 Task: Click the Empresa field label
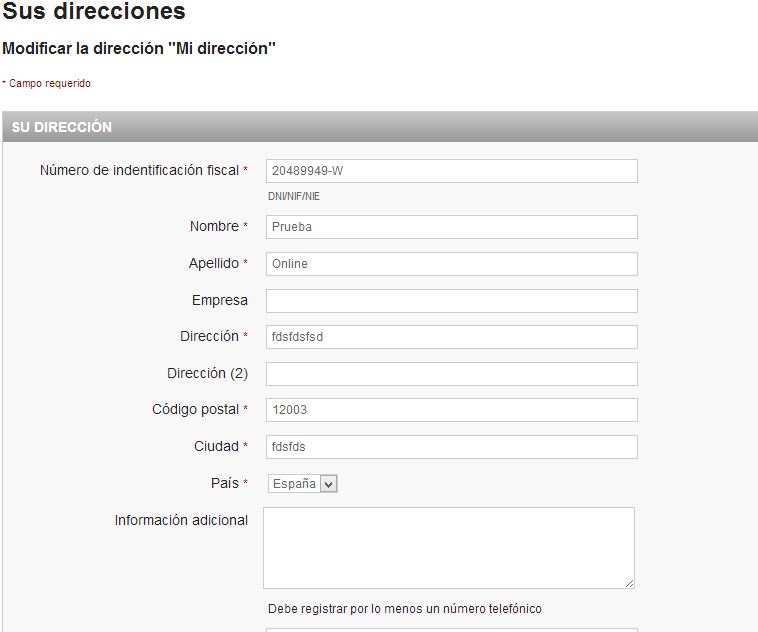(219, 300)
